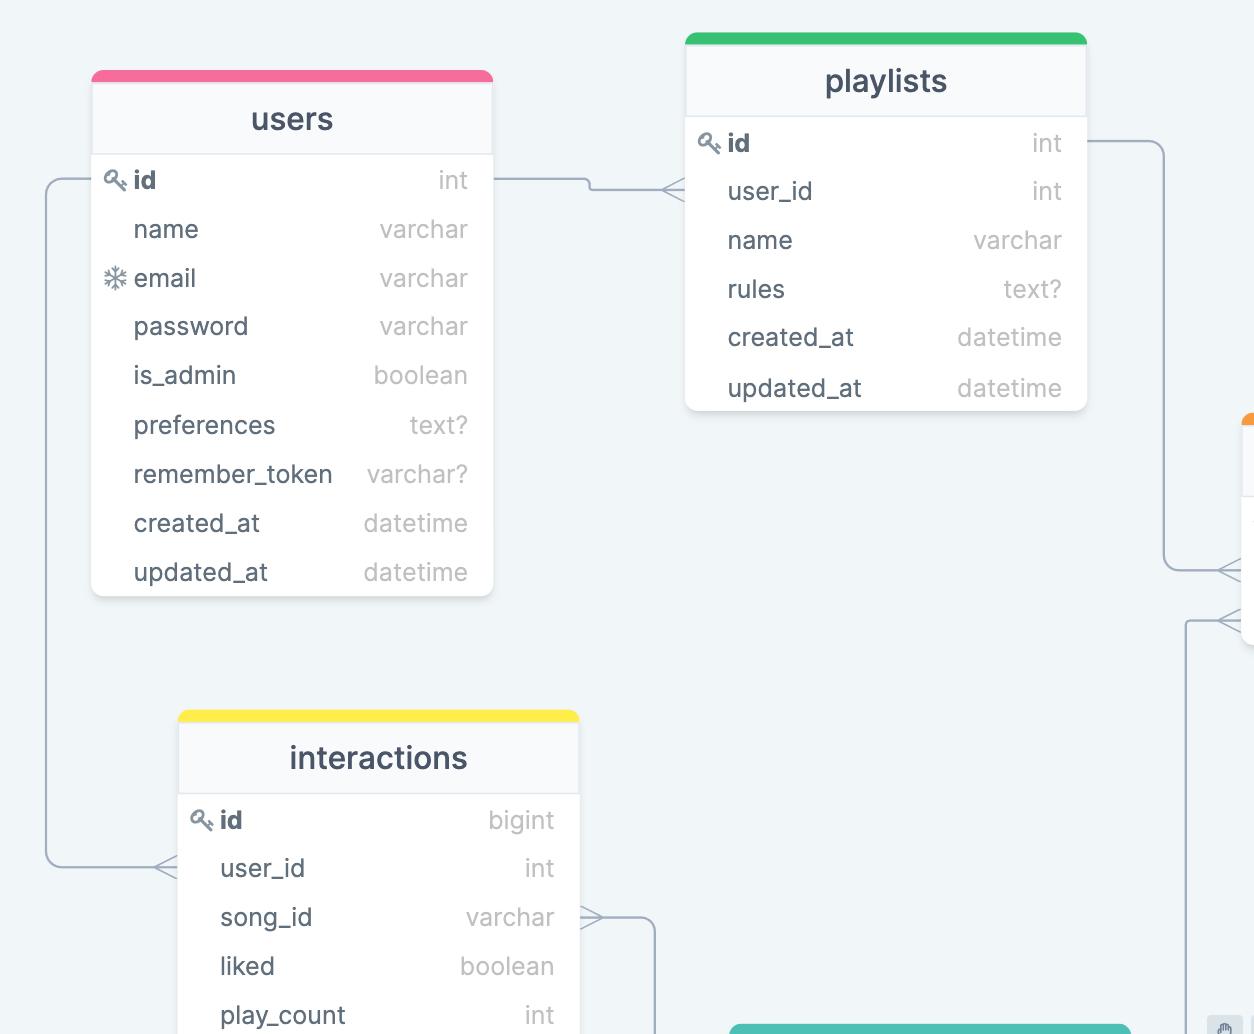Select the interactions table header
Viewport: 1254px width, 1034px height.
378,758
